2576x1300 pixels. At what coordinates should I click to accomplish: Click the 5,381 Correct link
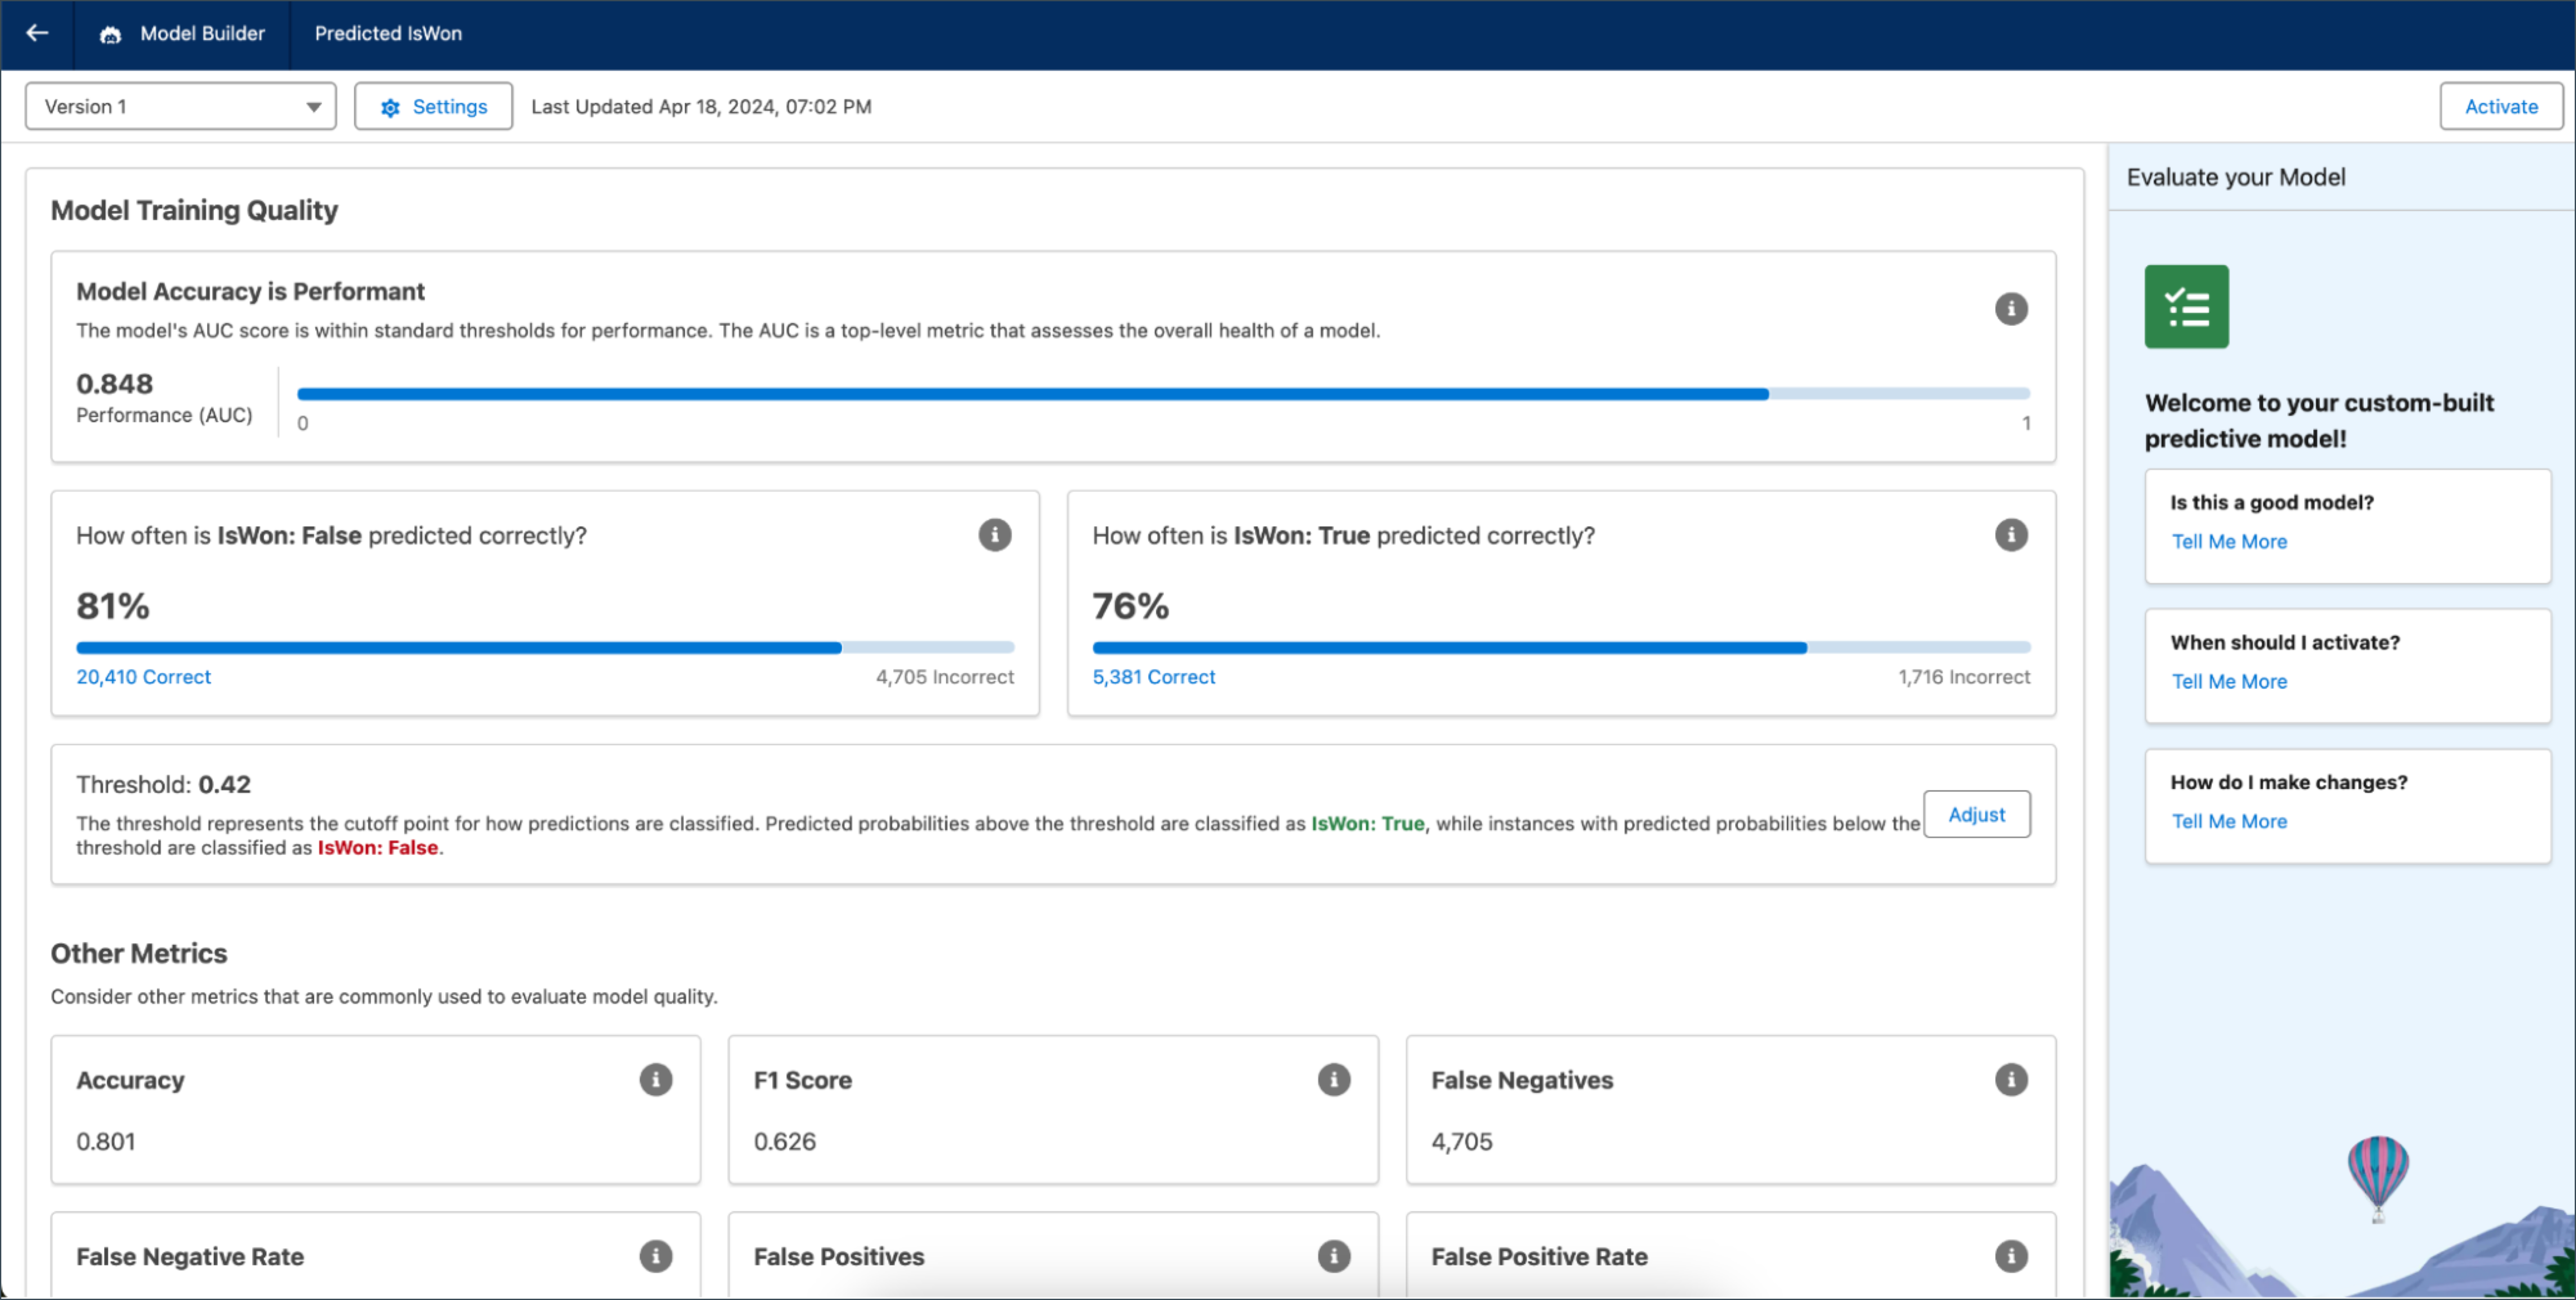(x=1153, y=677)
